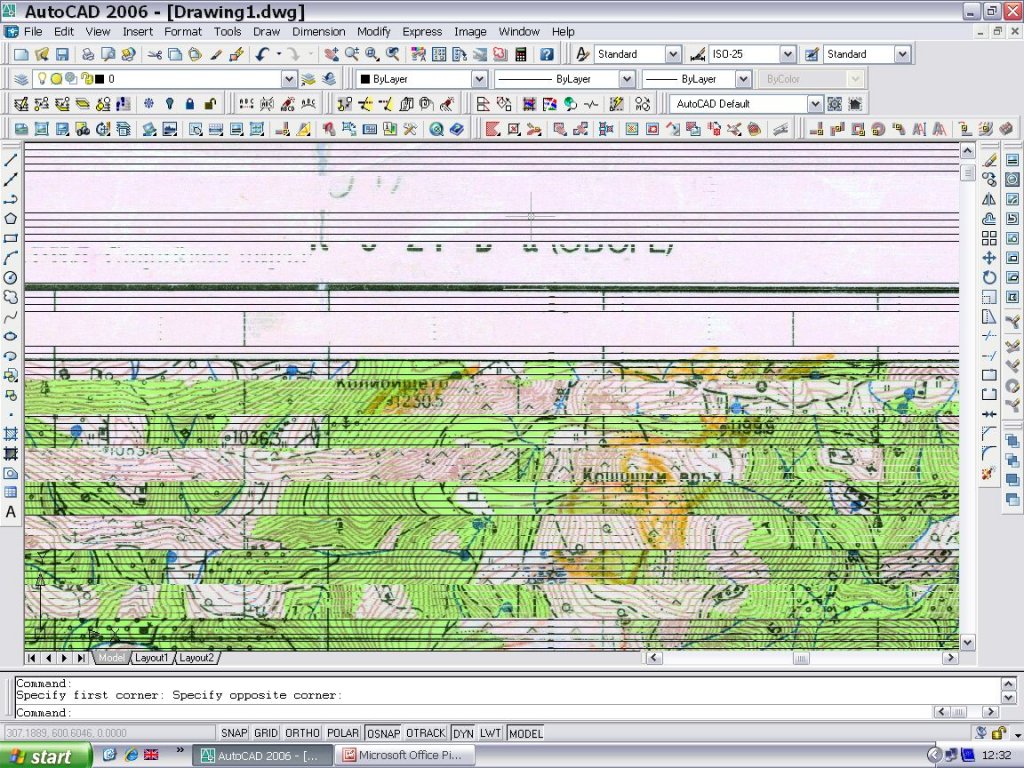Click the Help question mark icon
The width and height of the screenshot is (1024, 768).
pyautogui.click(x=547, y=54)
